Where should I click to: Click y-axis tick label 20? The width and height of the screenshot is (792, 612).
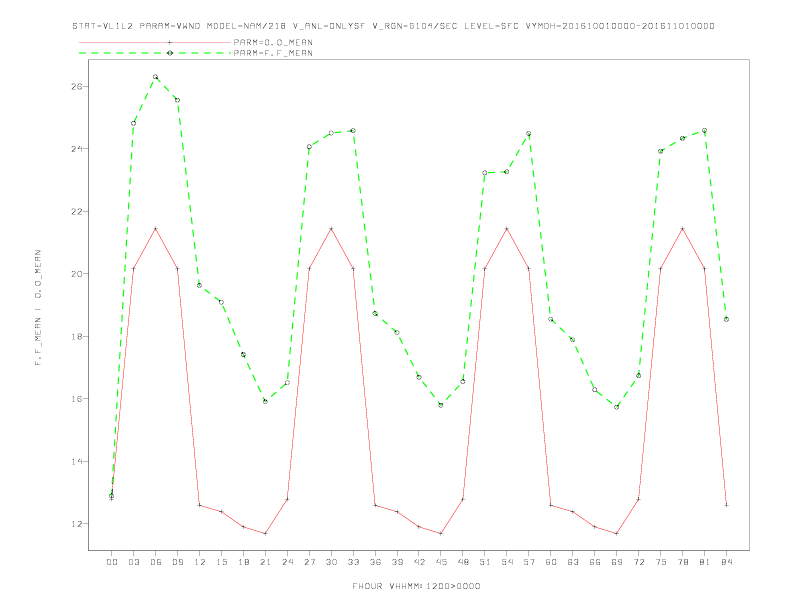pos(76,274)
